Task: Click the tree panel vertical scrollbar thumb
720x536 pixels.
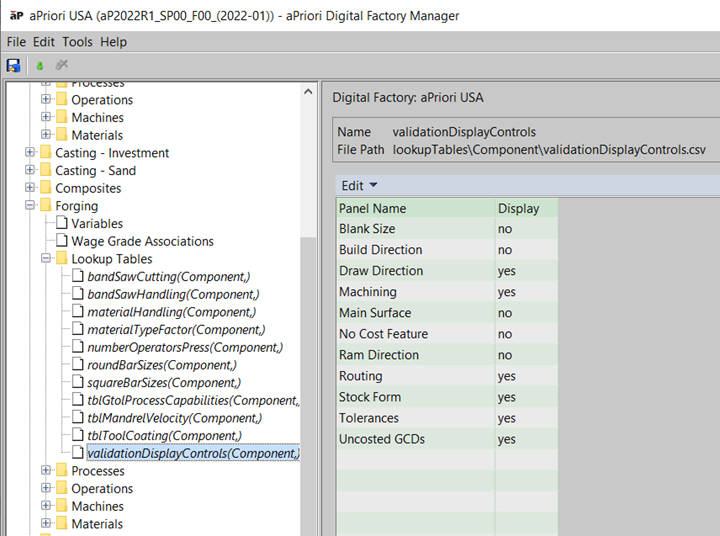Action: pyautogui.click(x=308, y=386)
